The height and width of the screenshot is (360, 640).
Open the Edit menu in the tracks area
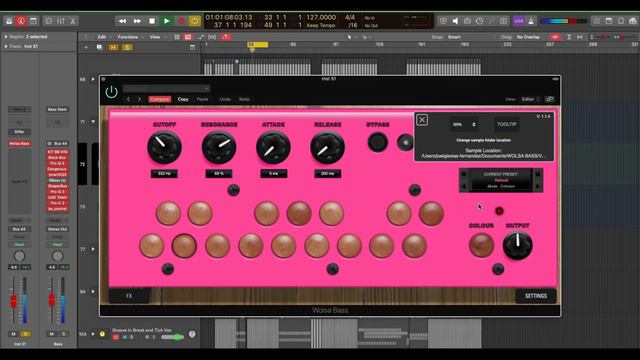coord(102,37)
